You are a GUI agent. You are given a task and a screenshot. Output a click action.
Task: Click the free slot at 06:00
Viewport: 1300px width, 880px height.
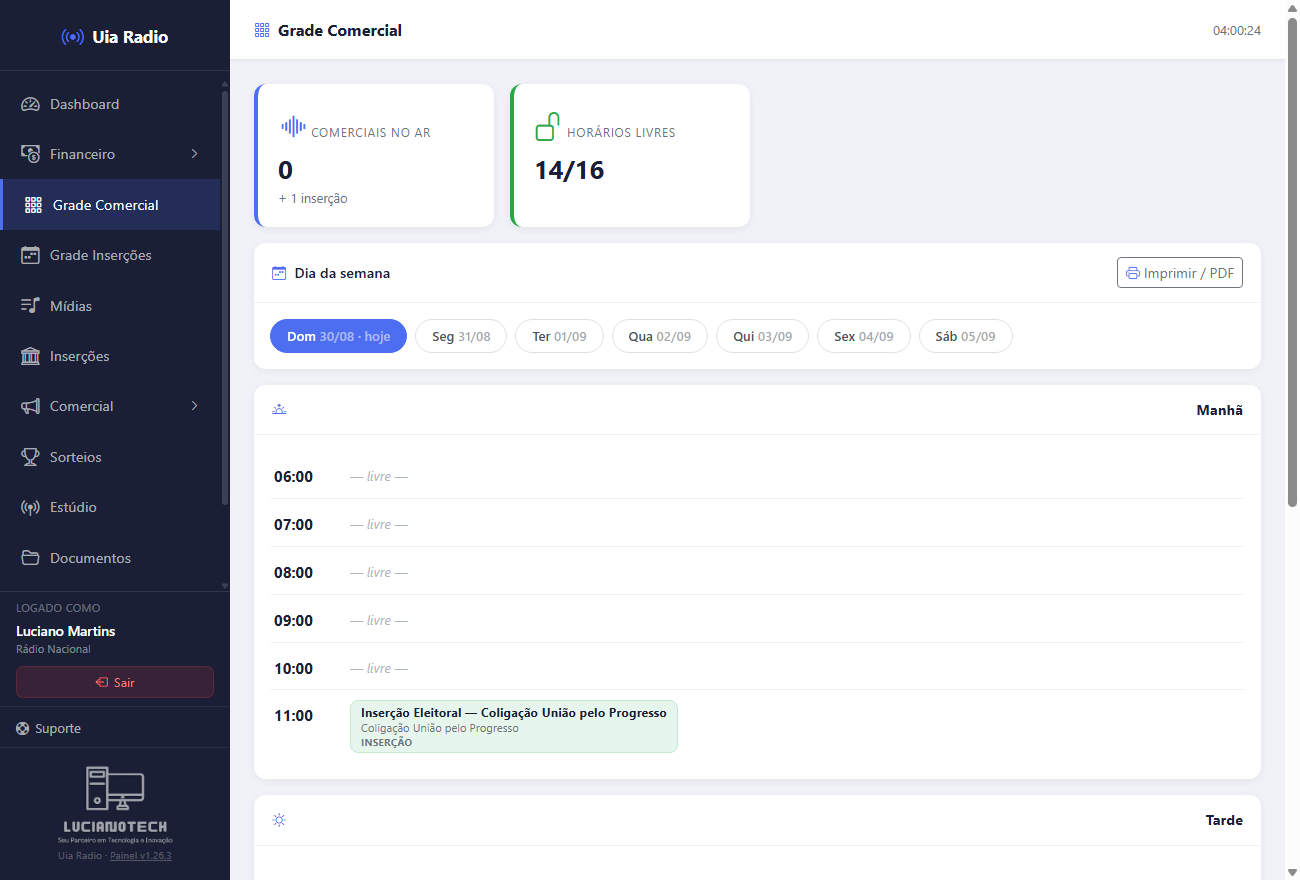coord(379,477)
